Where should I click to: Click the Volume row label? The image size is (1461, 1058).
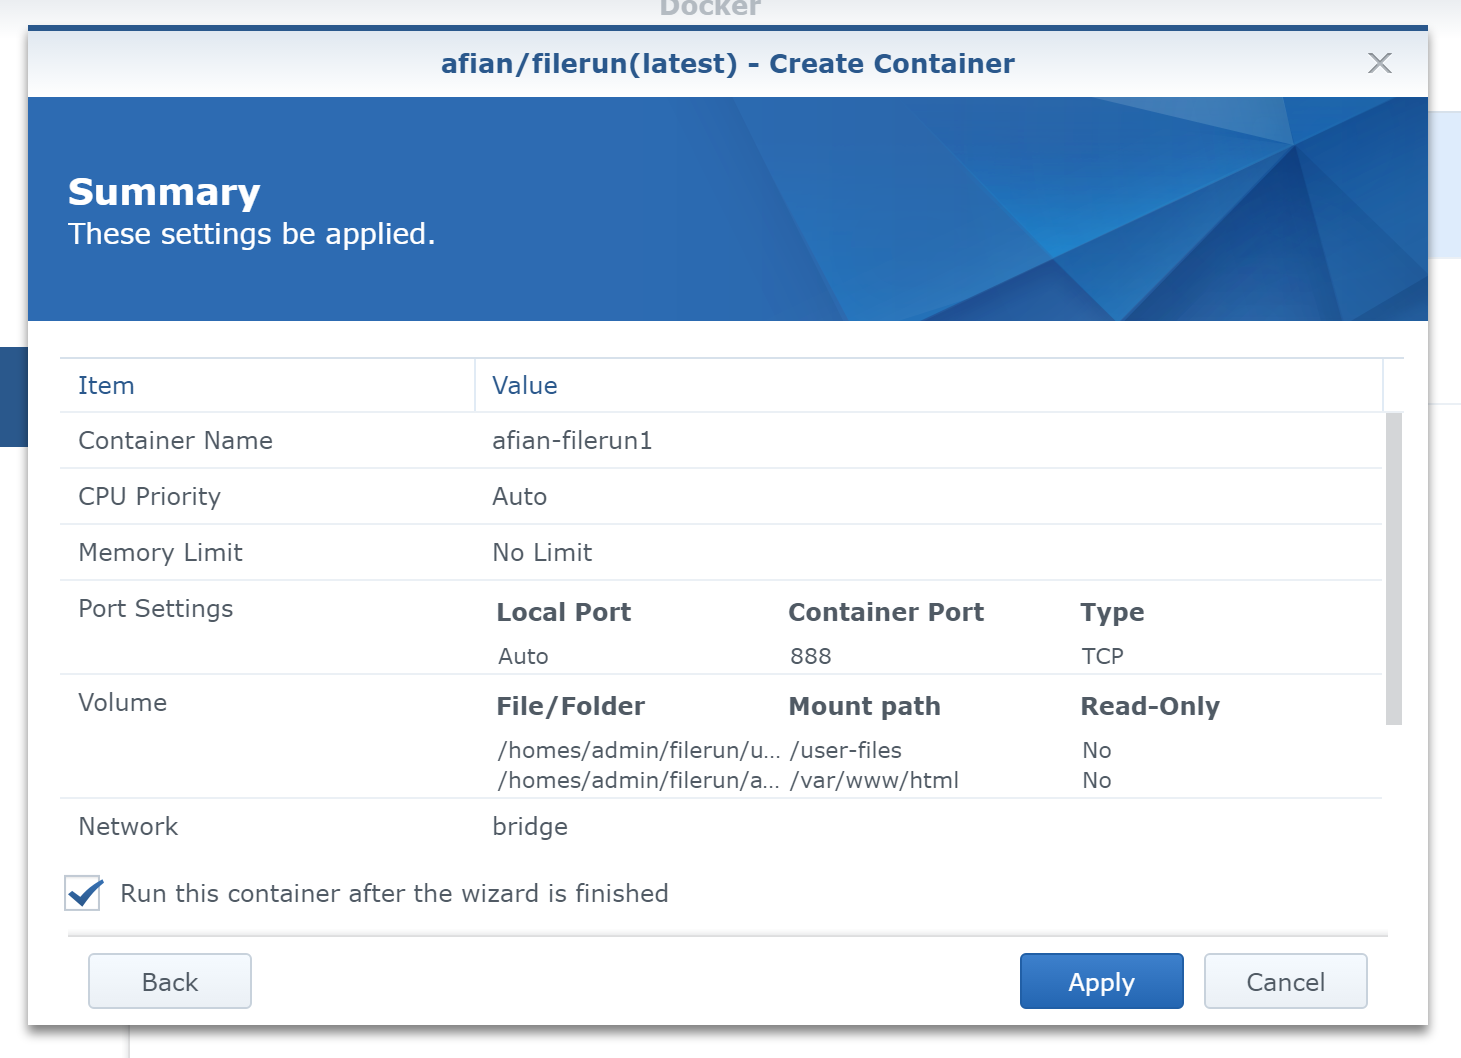[x=123, y=703]
